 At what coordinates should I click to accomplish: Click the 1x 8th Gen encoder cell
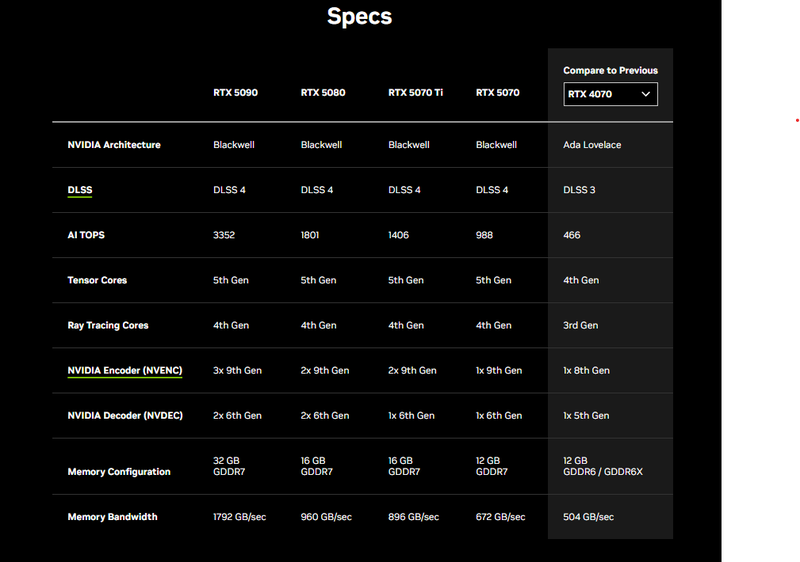[x=586, y=370]
